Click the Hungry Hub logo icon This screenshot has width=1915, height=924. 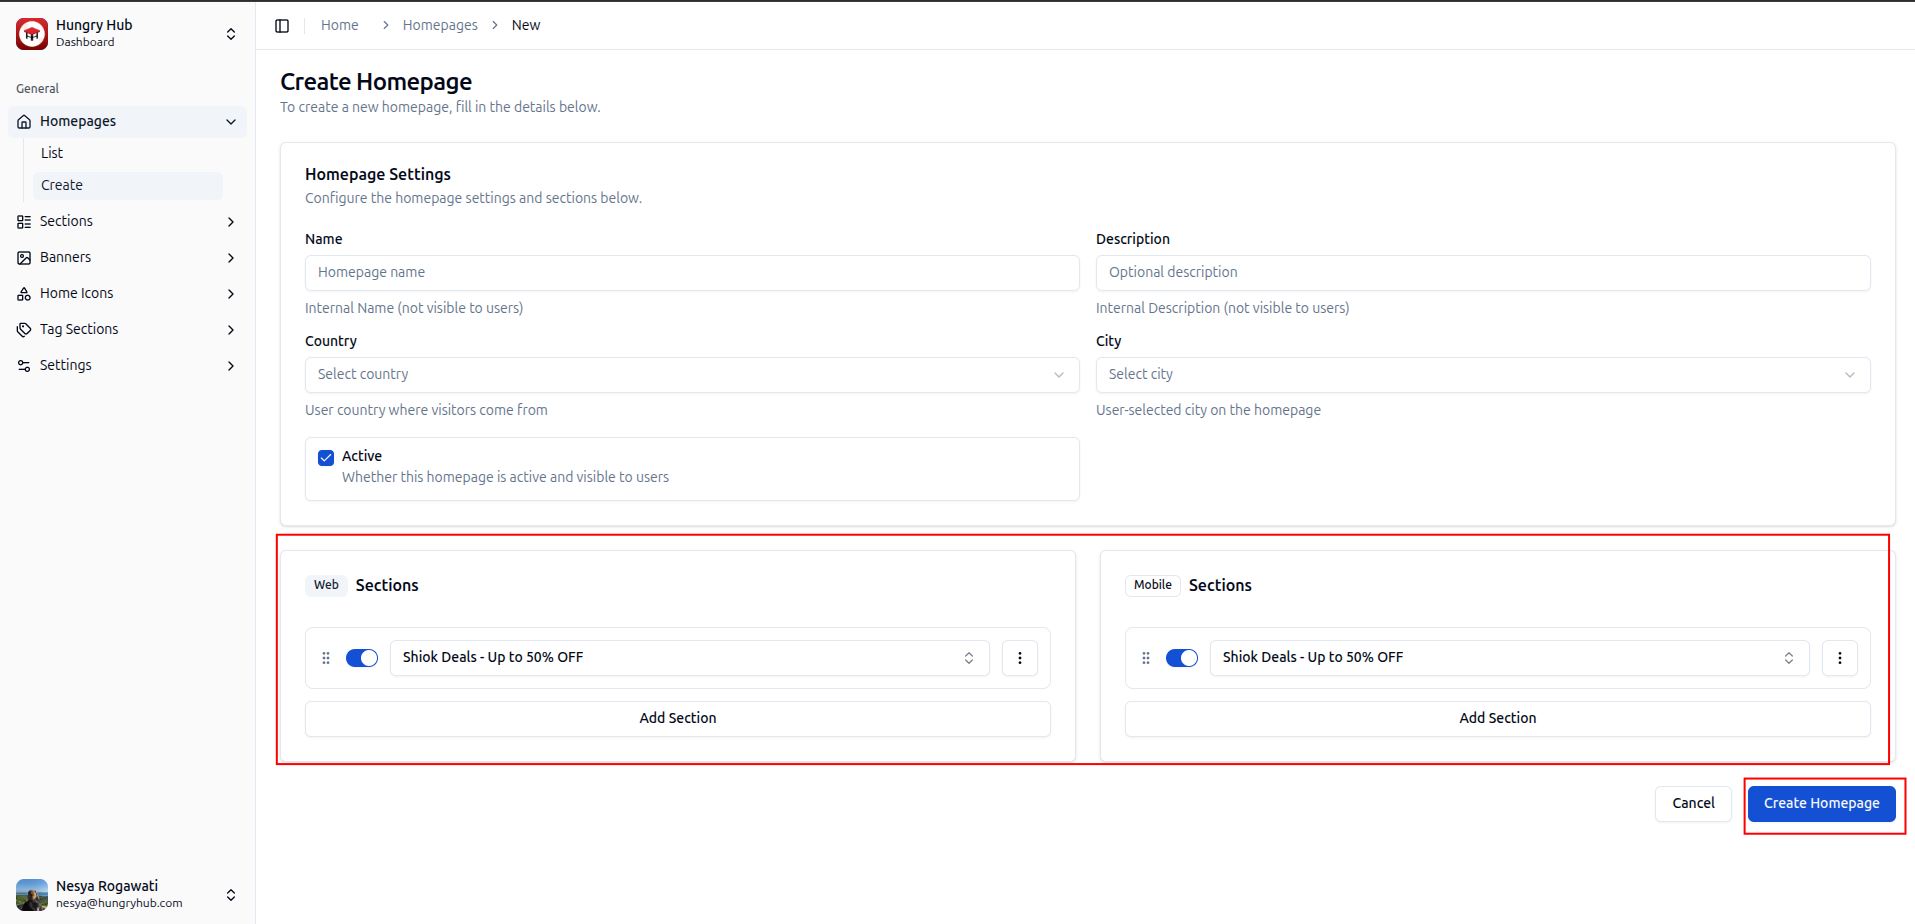(x=32, y=33)
